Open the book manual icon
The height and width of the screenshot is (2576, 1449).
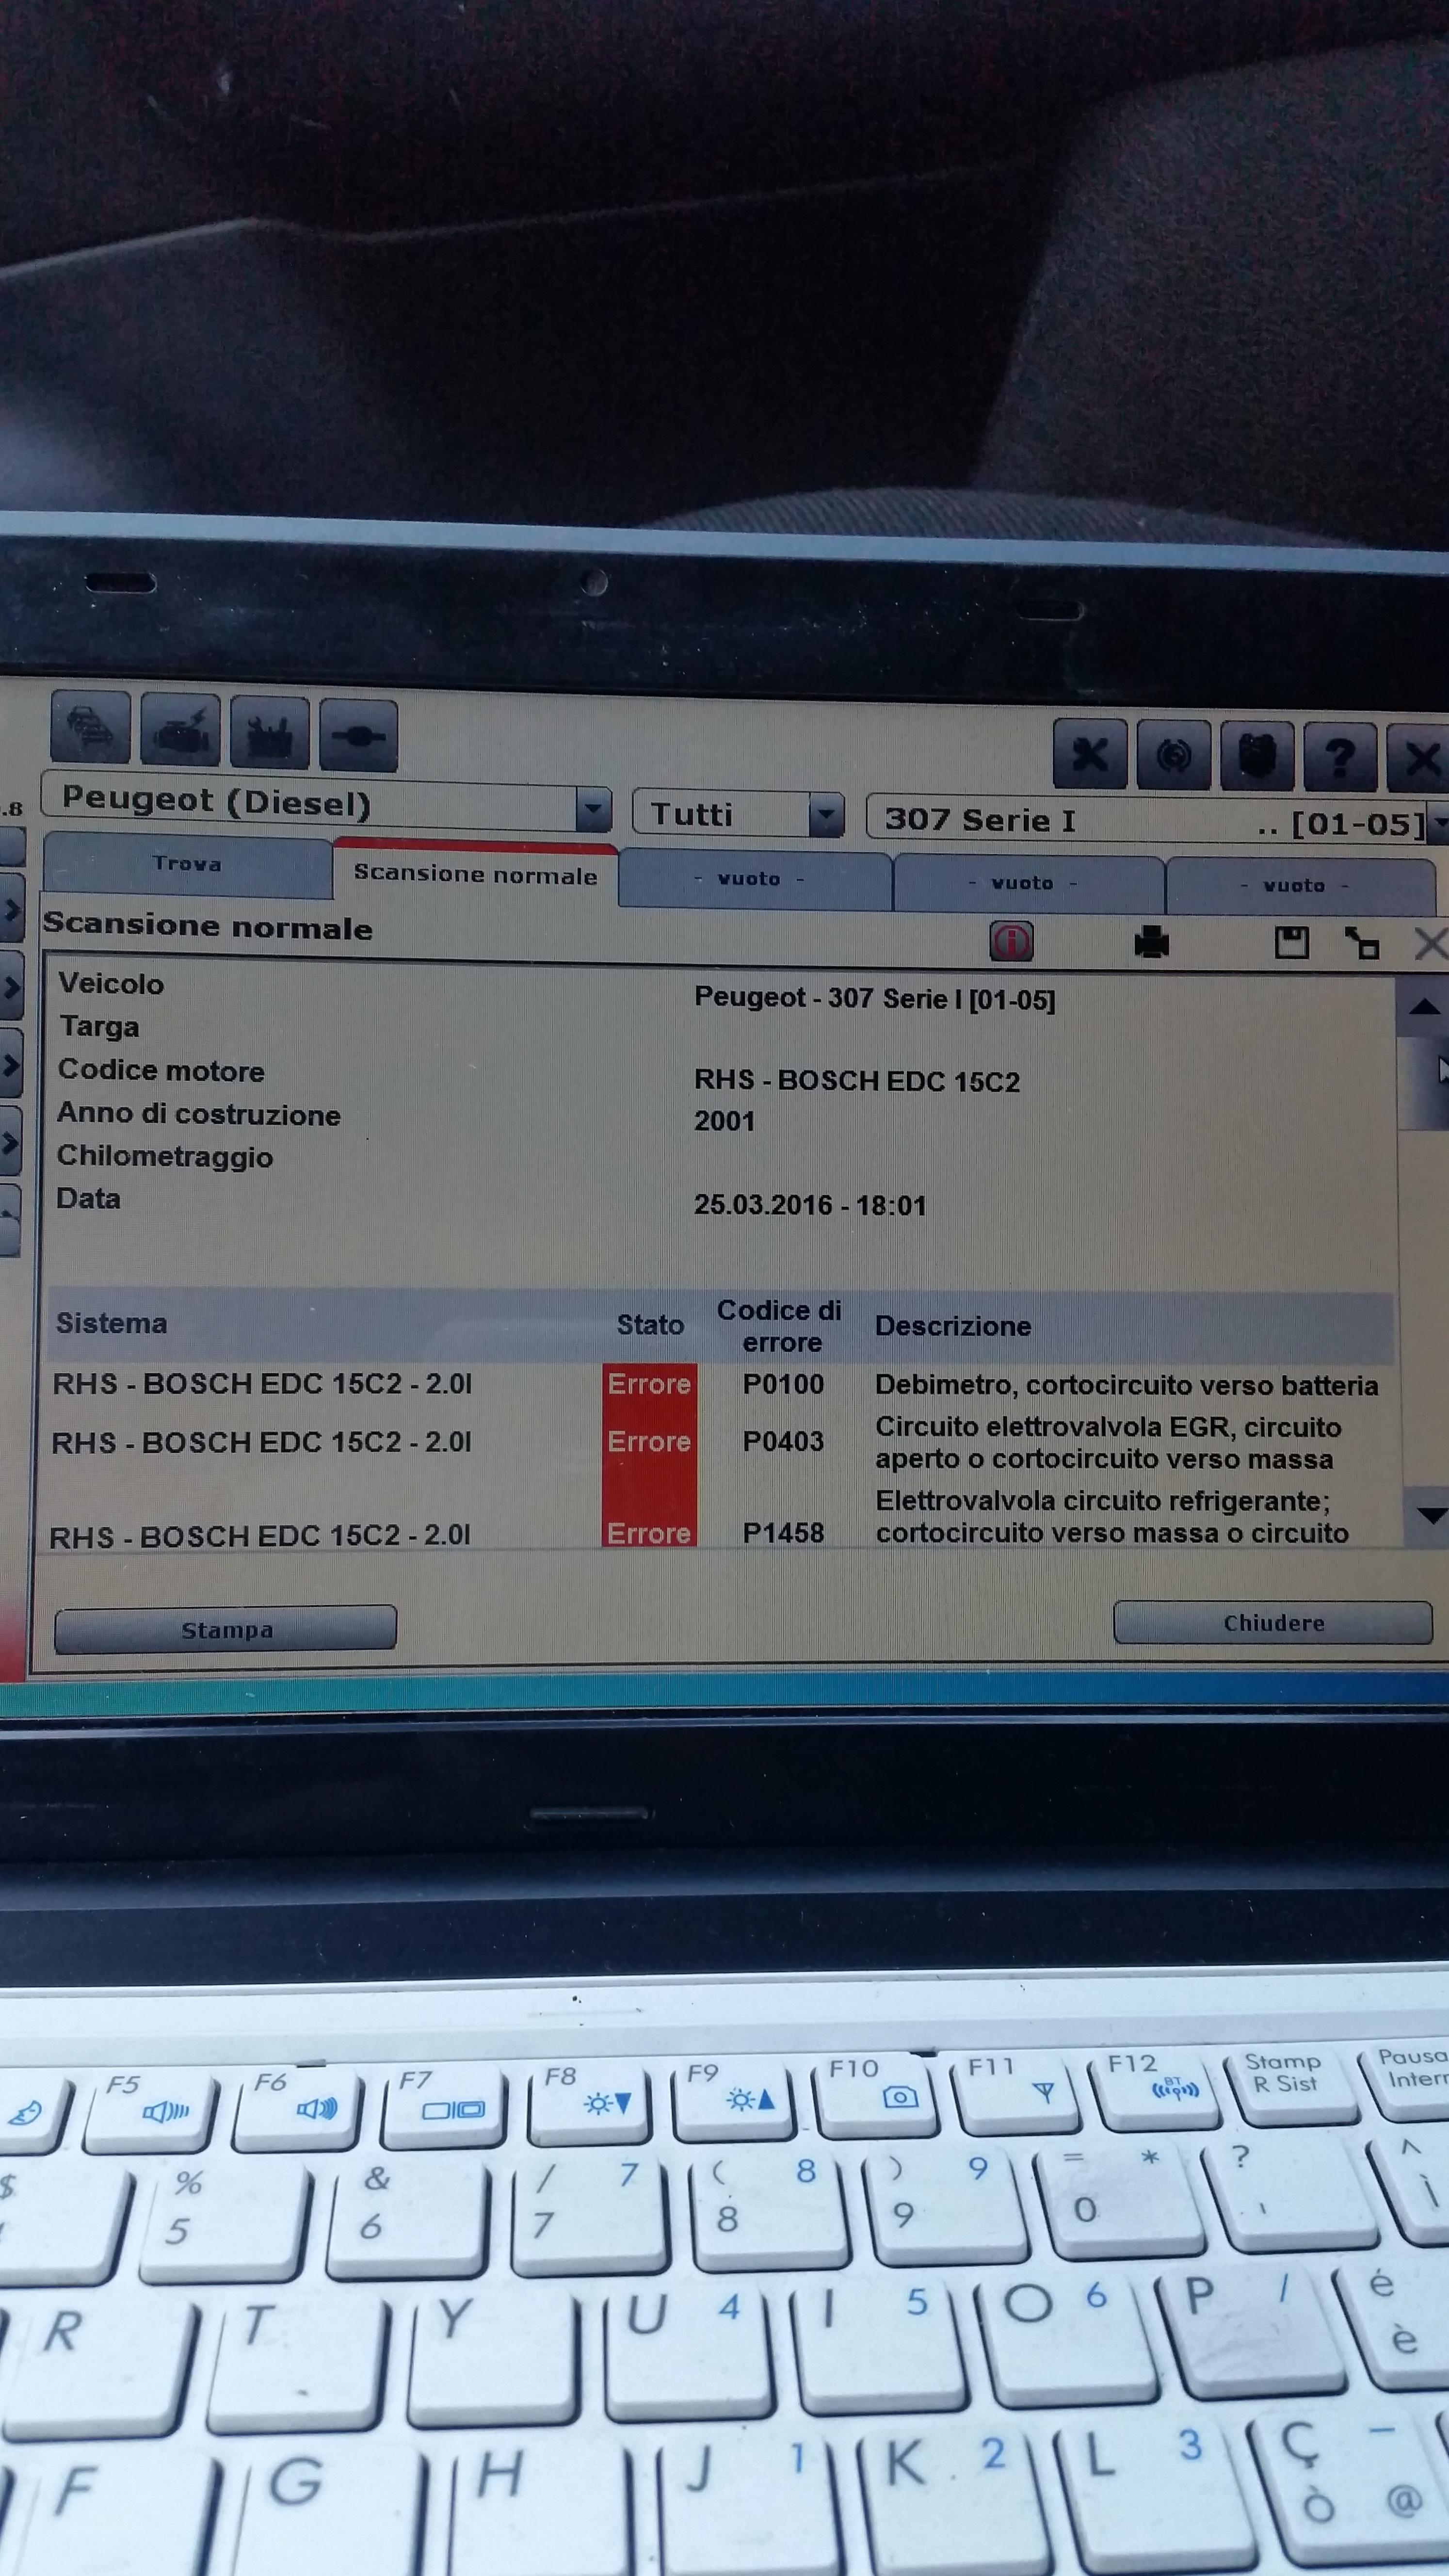coord(1257,758)
